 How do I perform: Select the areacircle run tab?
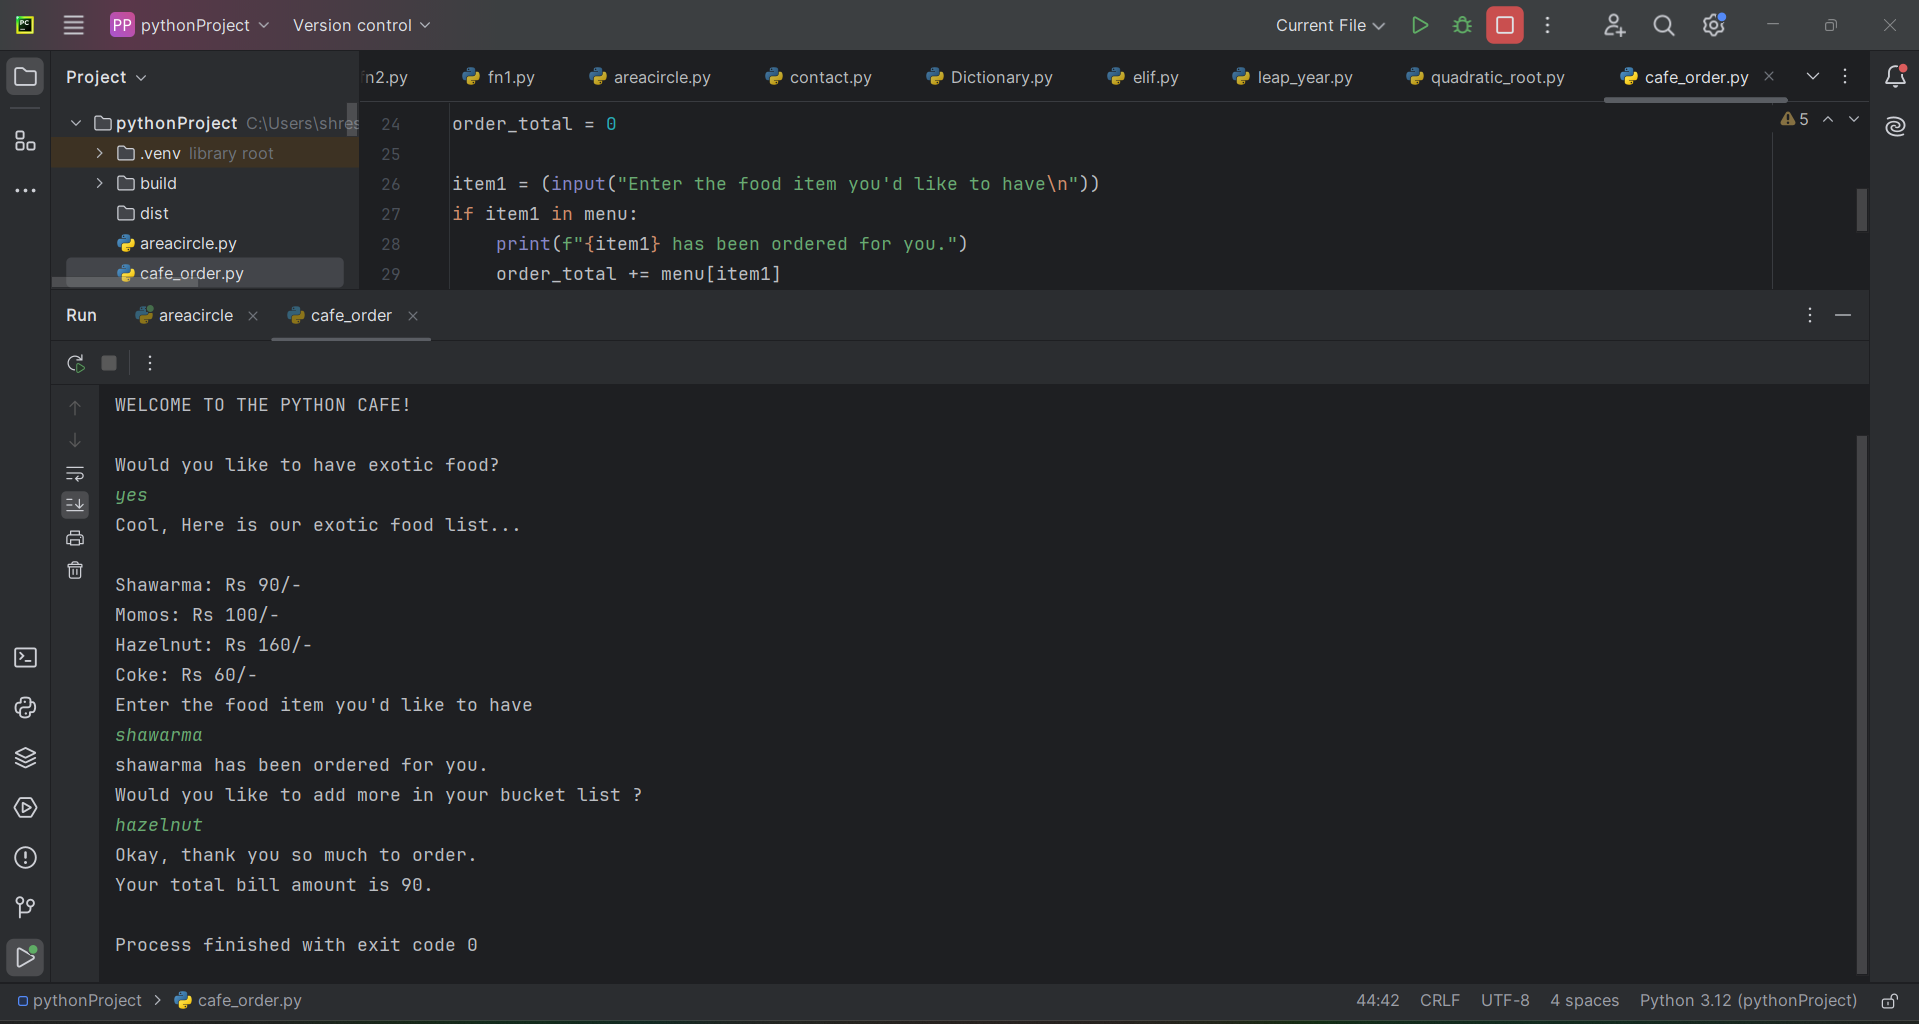185,315
